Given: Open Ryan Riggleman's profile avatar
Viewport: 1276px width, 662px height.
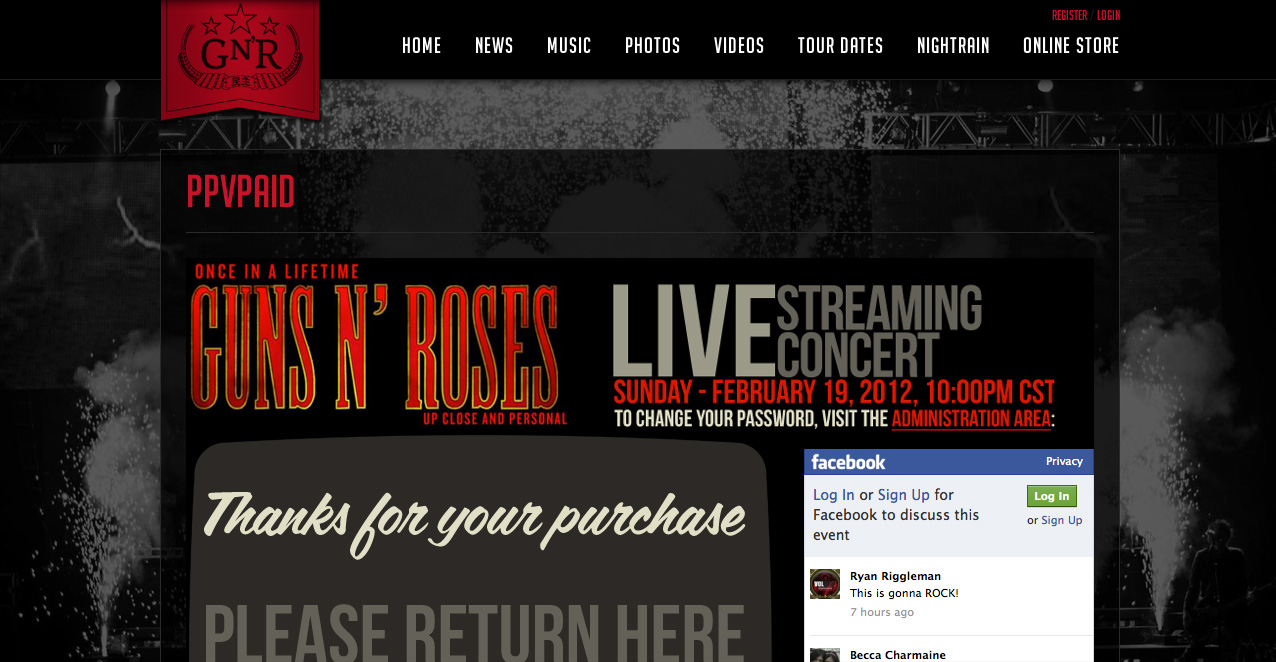Looking at the screenshot, I should 825,584.
